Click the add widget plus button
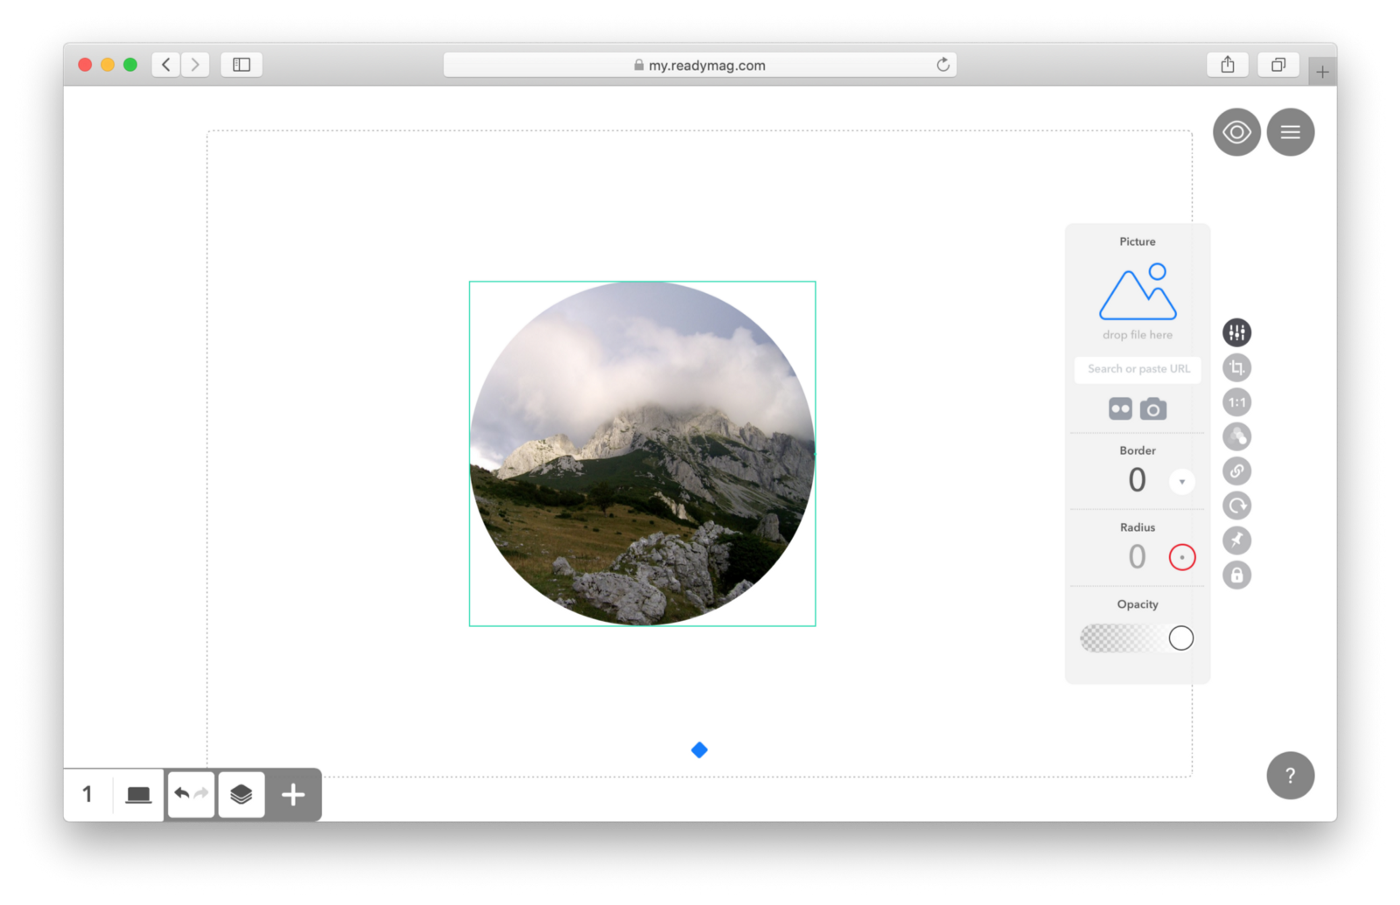This screenshot has height=905, width=1400. coord(293,795)
